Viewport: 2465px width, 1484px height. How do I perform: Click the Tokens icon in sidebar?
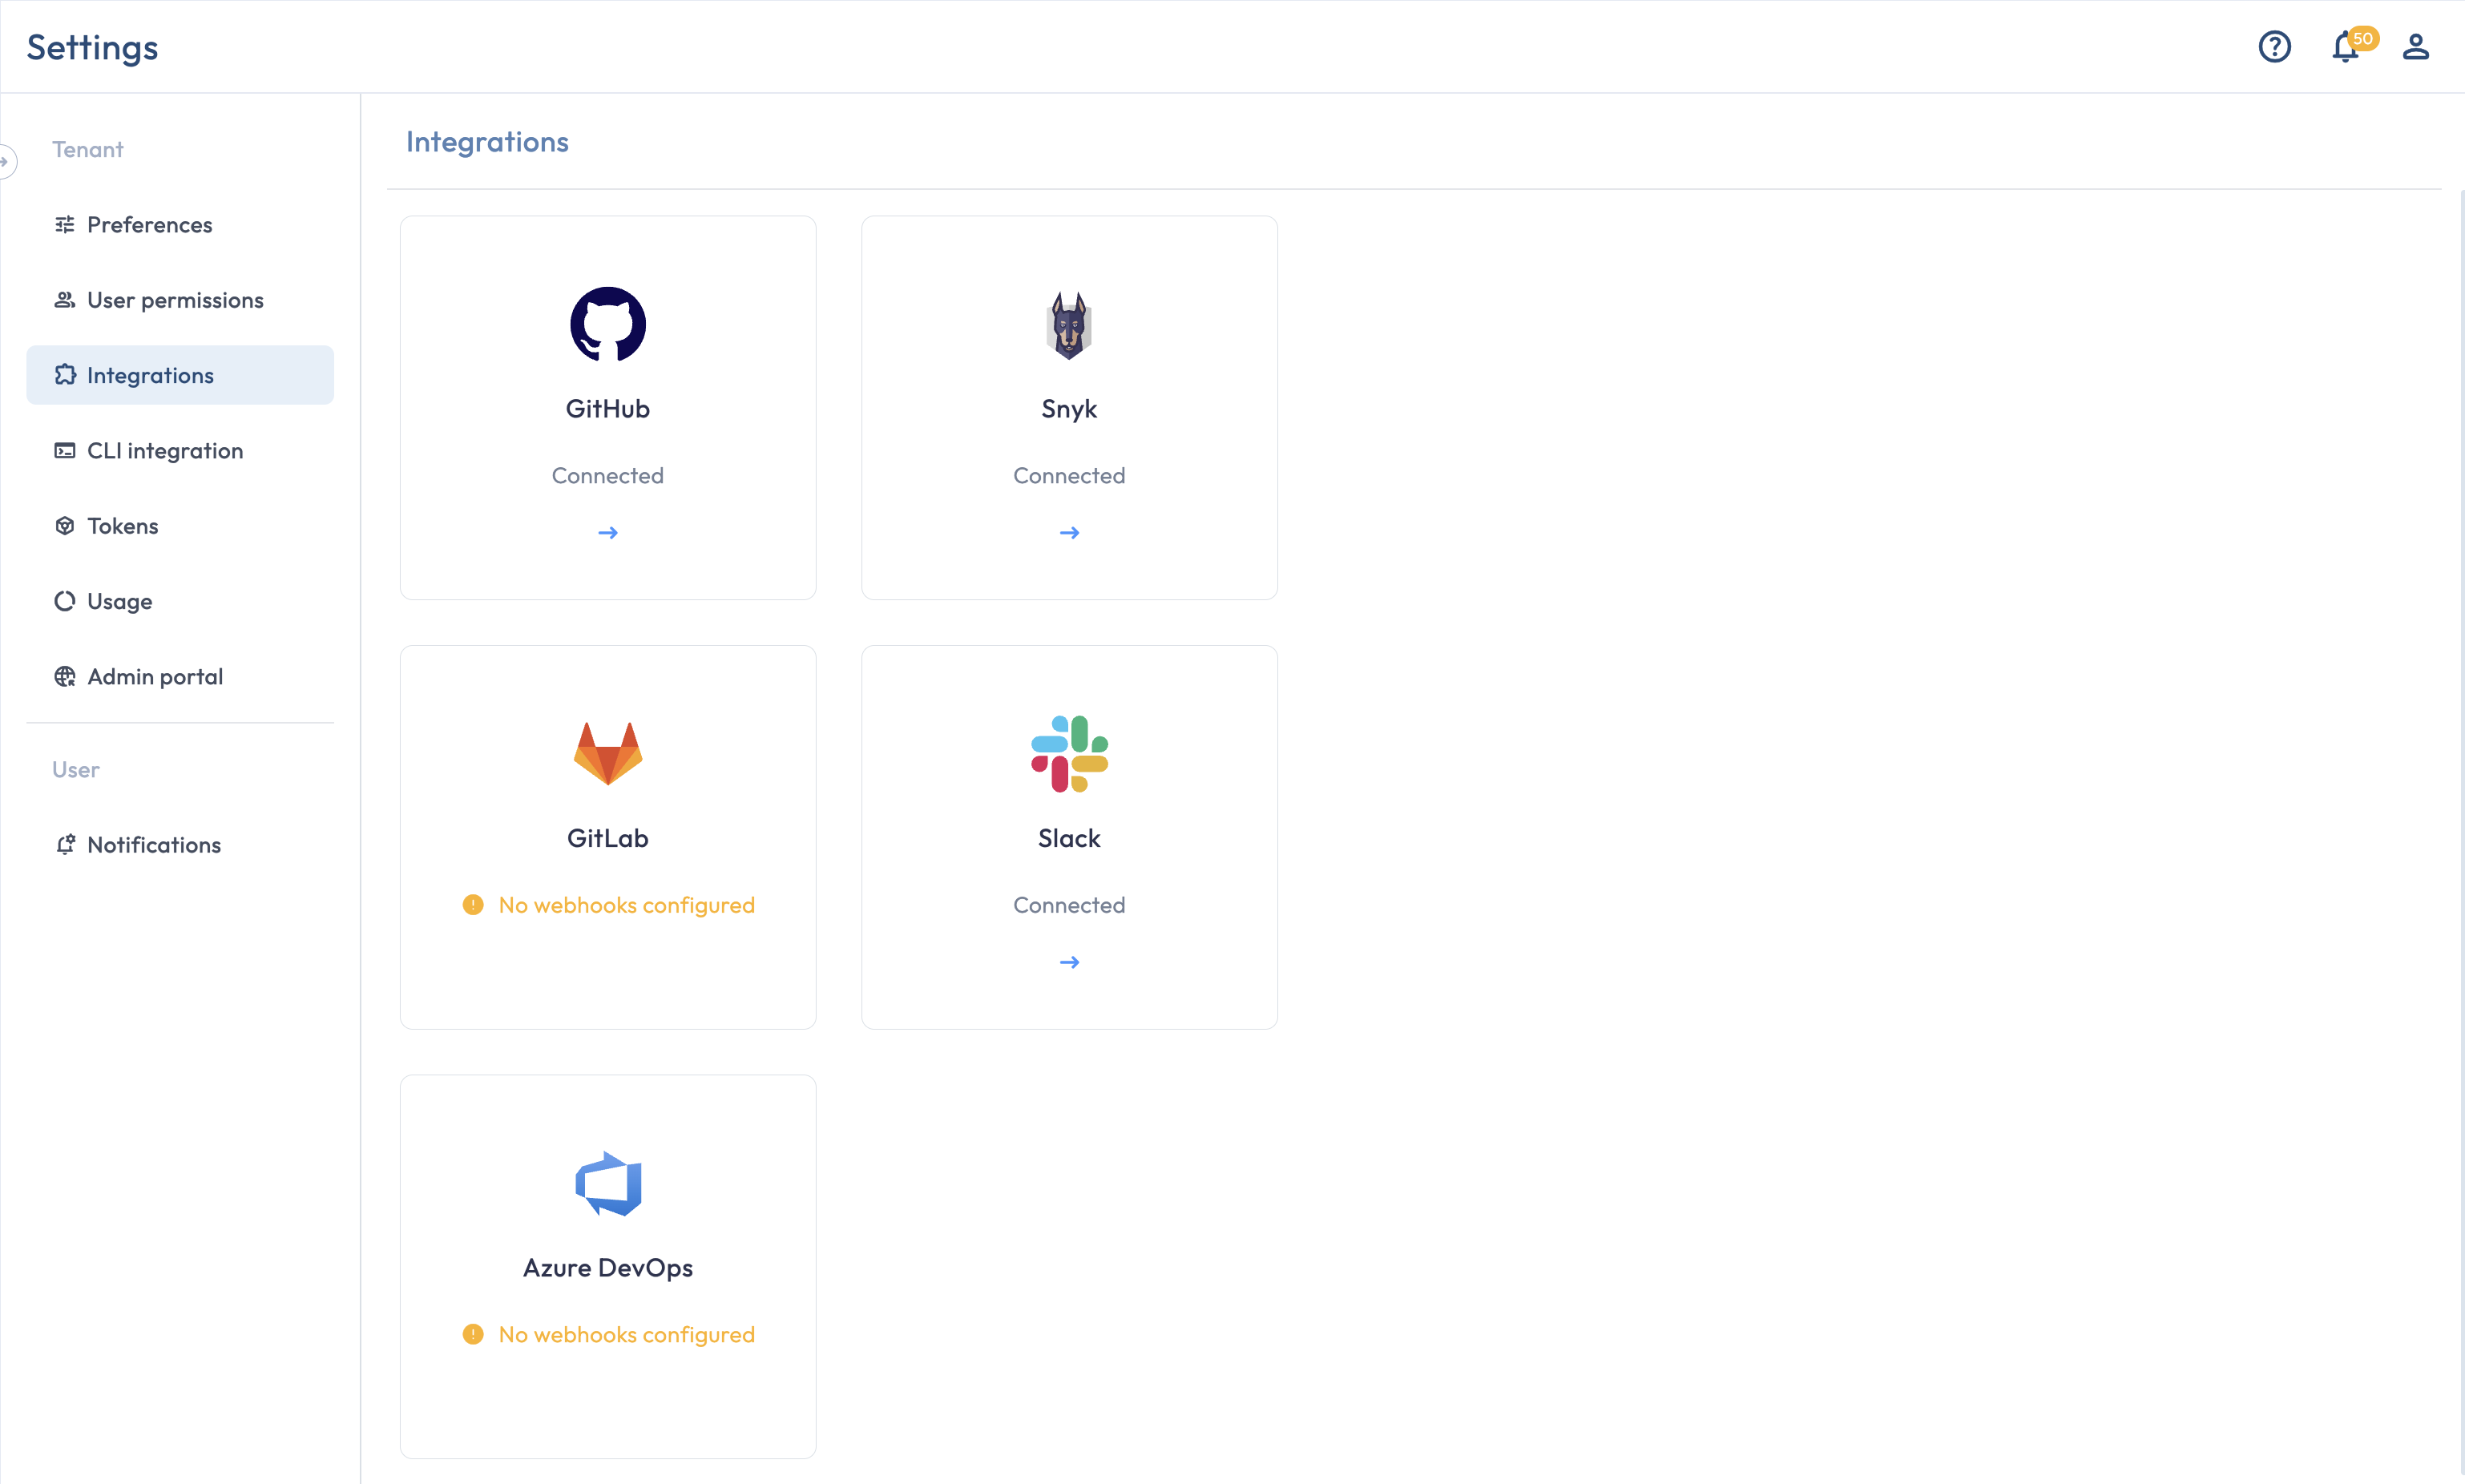click(65, 526)
